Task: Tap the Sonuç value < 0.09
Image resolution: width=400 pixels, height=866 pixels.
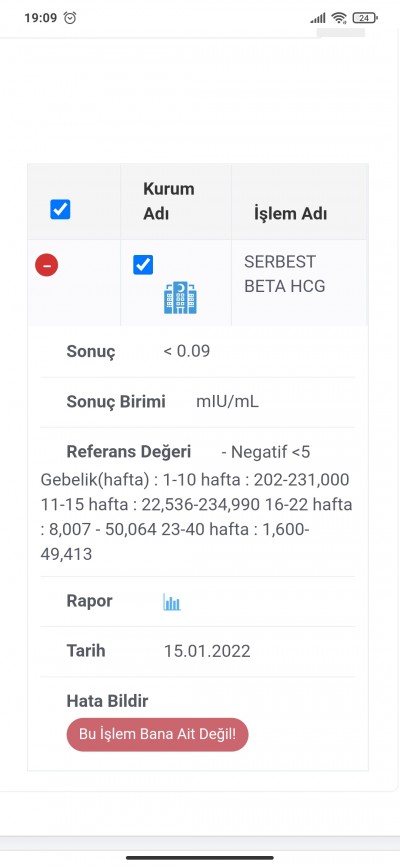Action: (187, 351)
